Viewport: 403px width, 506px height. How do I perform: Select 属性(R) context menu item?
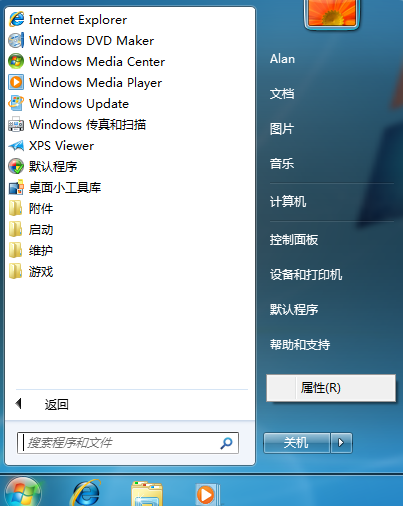pos(331,388)
